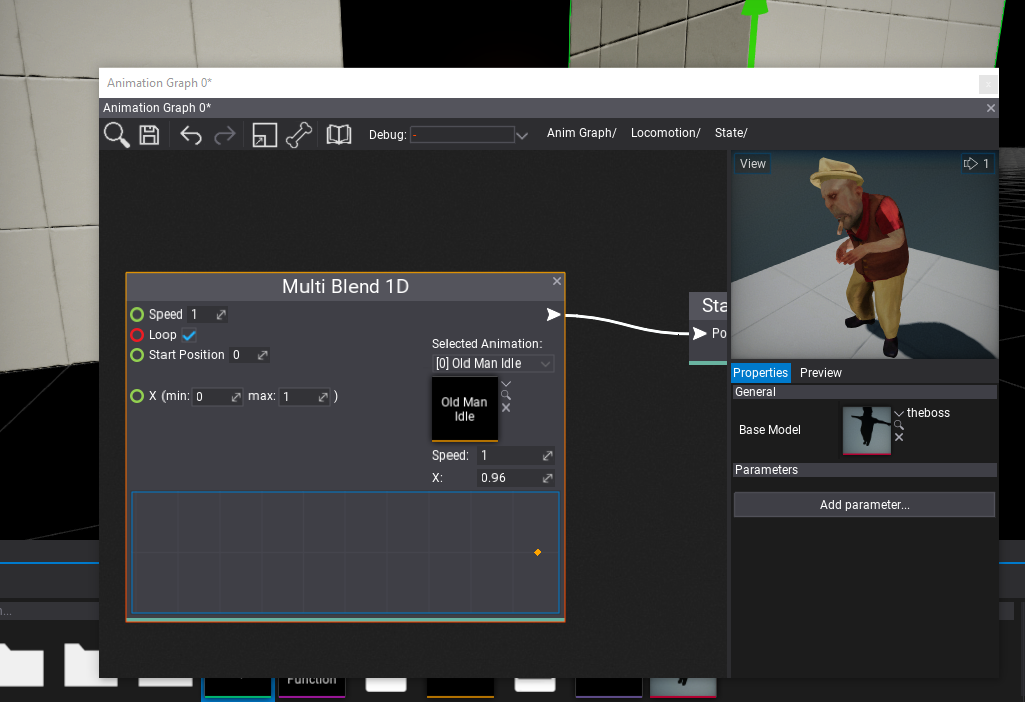Close the Multi Blend 1D node
The width and height of the screenshot is (1025, 702).
tap(557, 281)
